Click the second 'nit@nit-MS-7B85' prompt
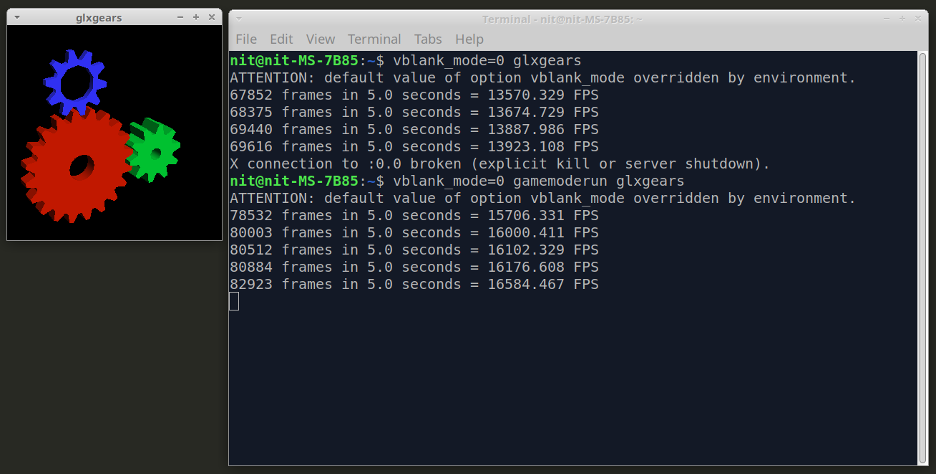The height and width of the screenshot is (474, 936). point(294,181)
